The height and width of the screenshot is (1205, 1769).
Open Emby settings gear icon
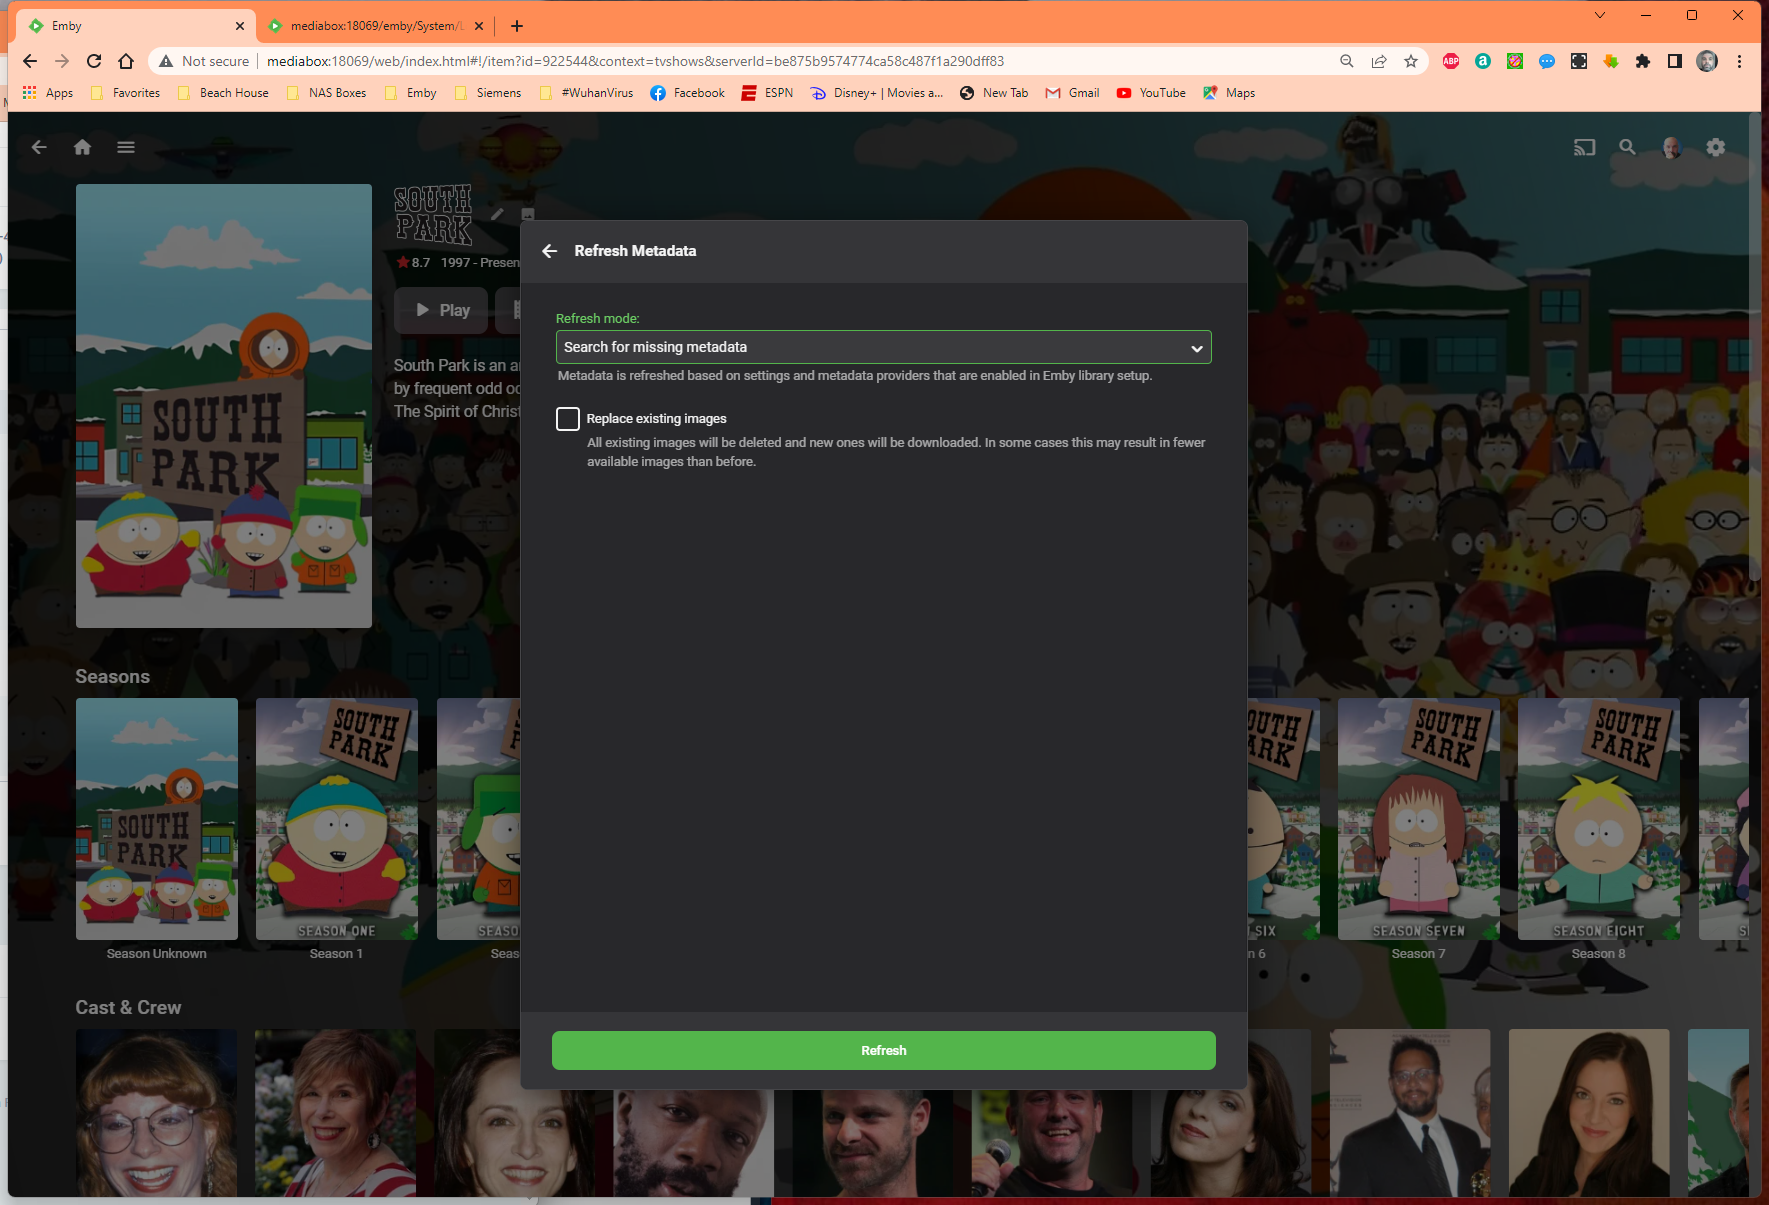pos(1716,147)
